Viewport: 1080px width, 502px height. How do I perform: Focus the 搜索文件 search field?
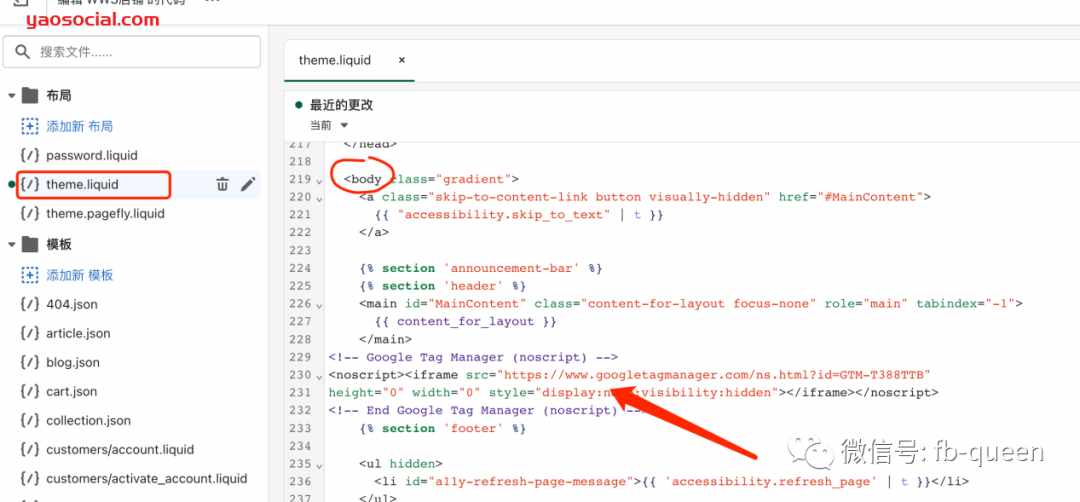point(132,52)
